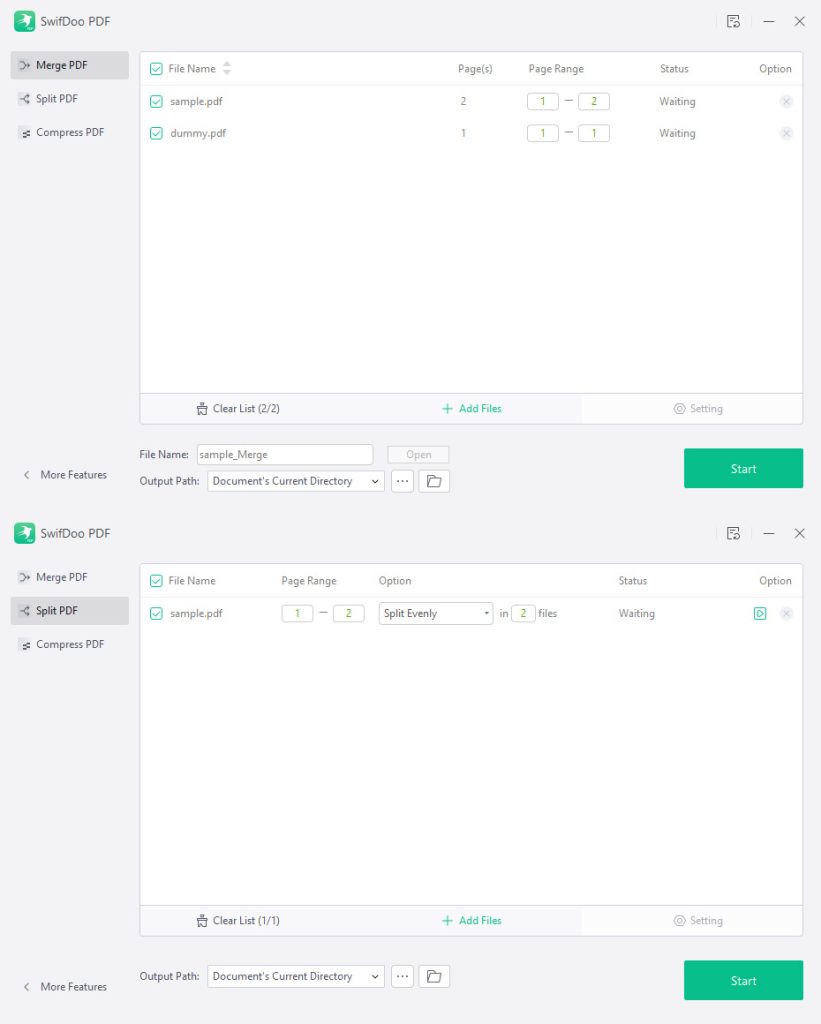Sort merge list by File Name arrows

(x=227, y=68)
